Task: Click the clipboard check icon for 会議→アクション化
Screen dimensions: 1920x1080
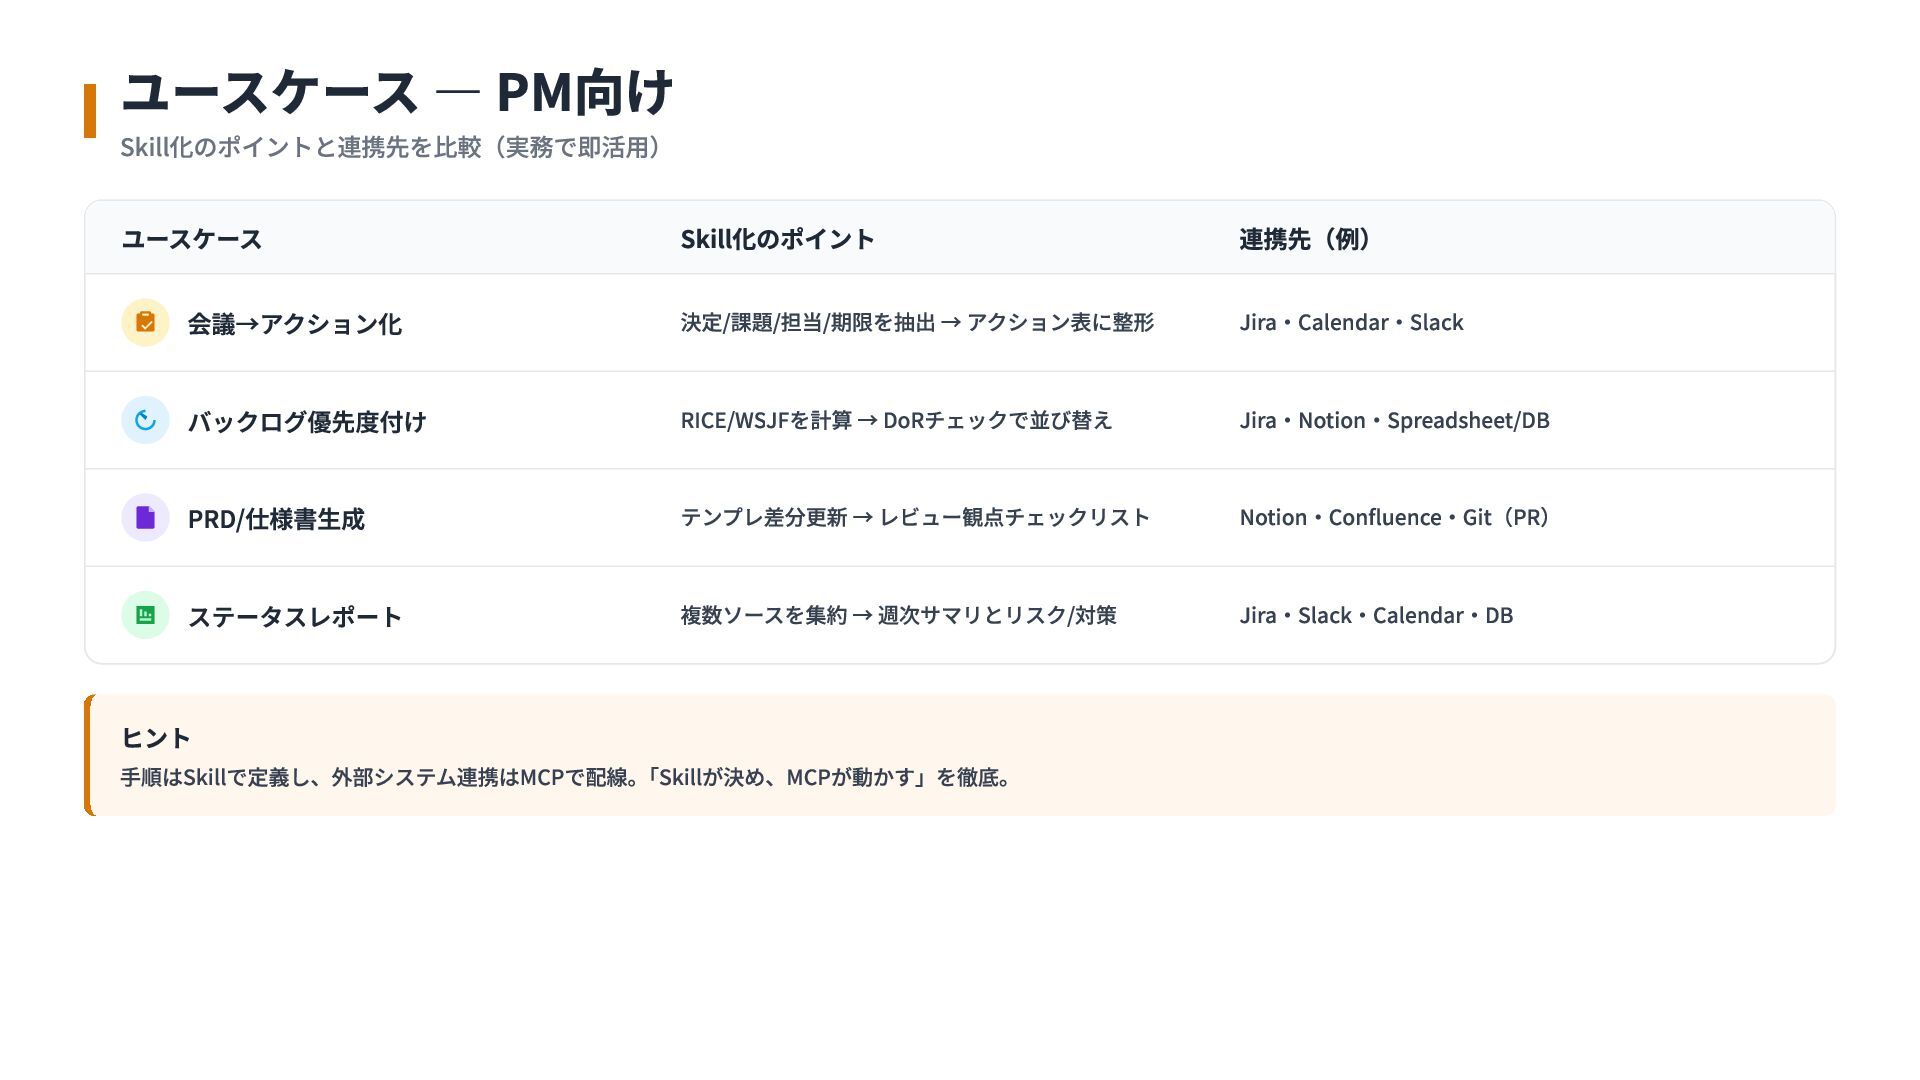Action: coord(145,323)
